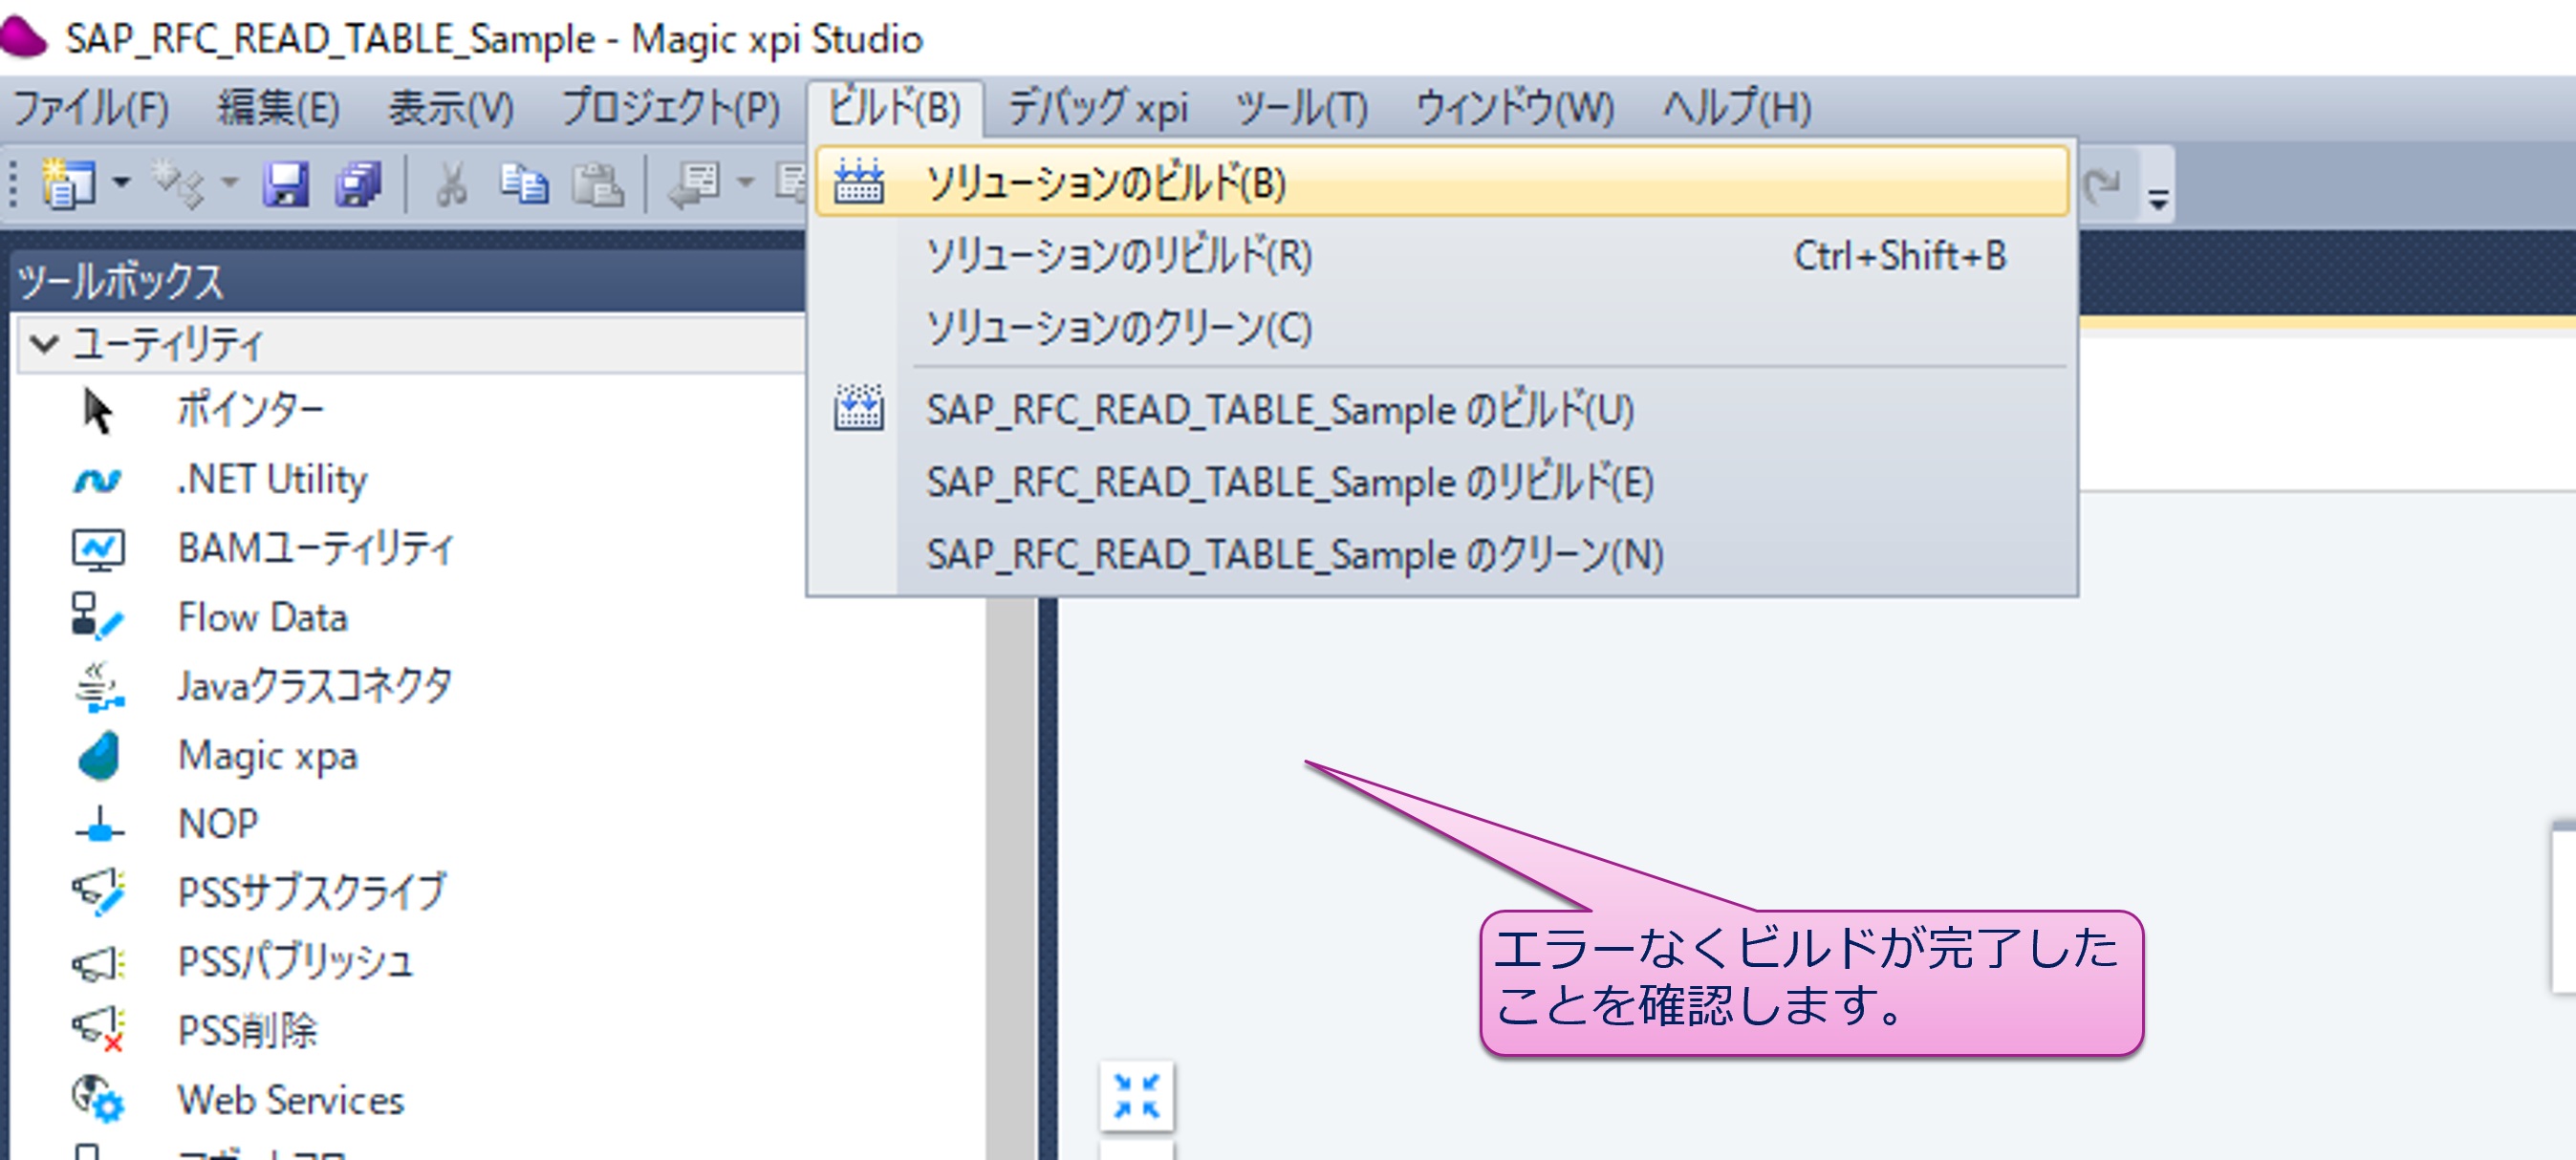Open the デバッグ xpi menu
This screenshot has height=1160, width=2576.
click(1097, 108)
